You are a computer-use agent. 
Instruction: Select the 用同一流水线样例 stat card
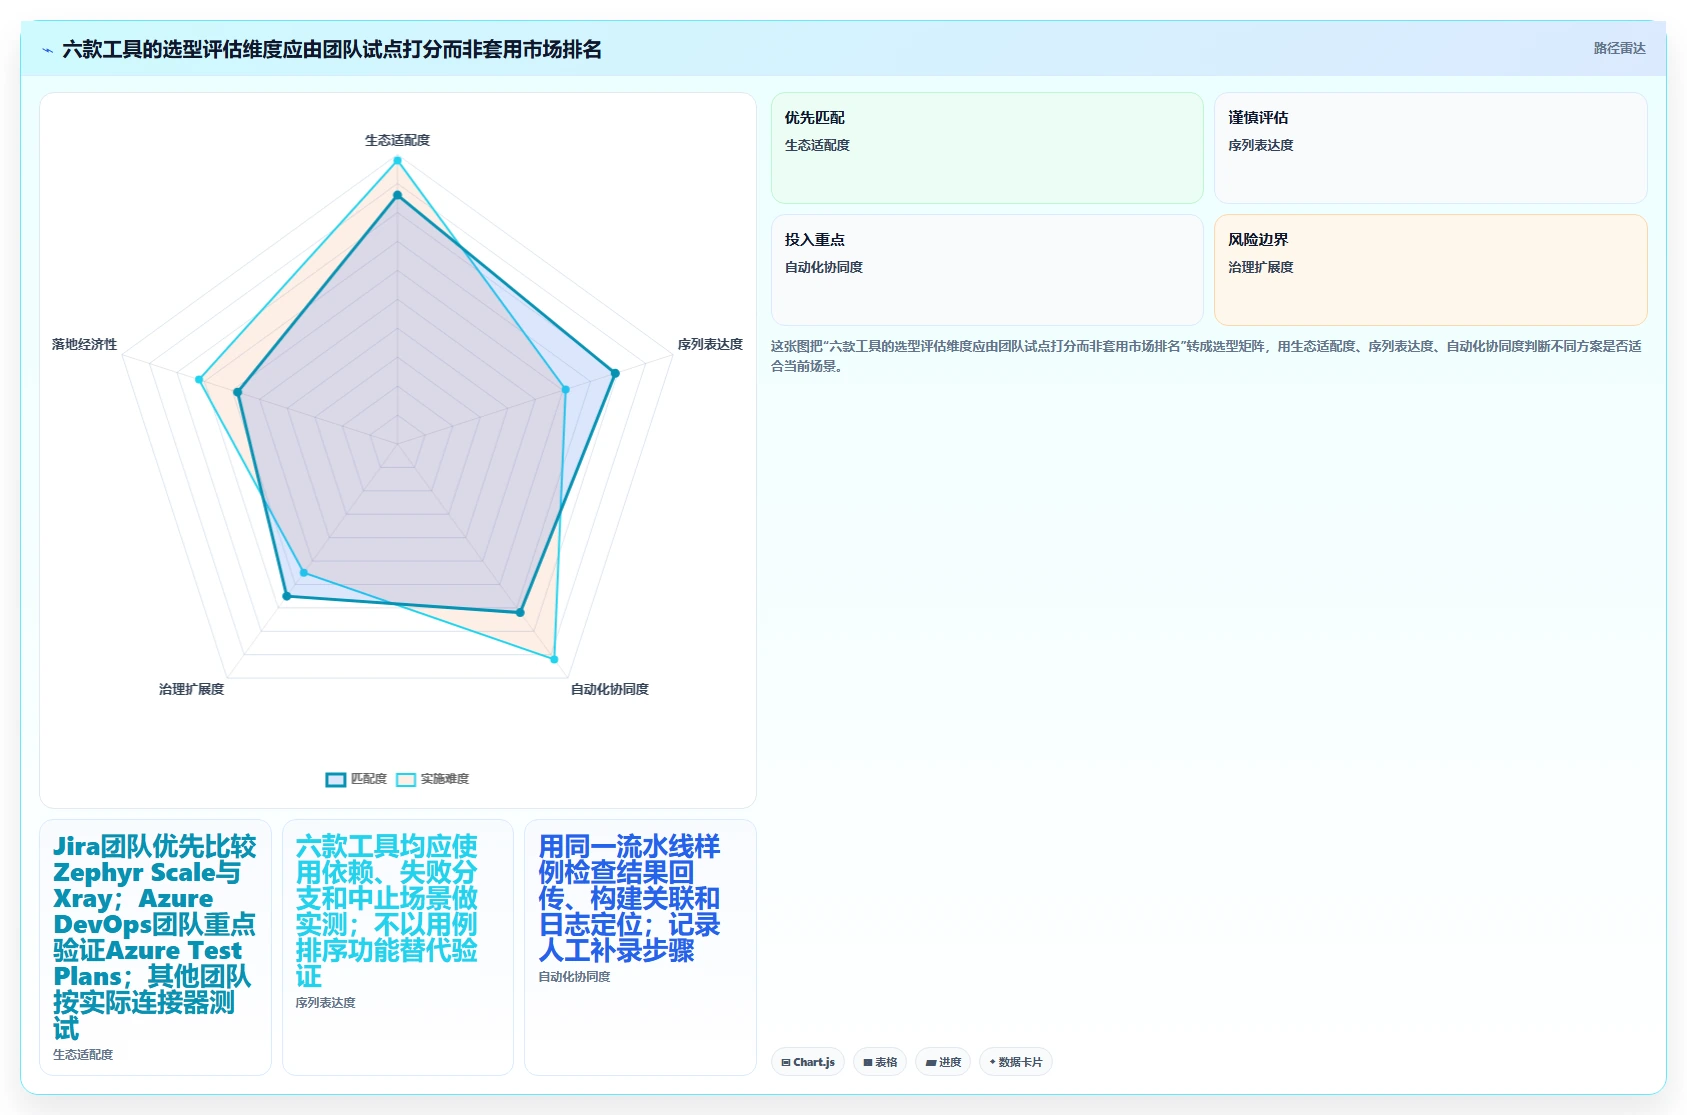coord(640,947)
